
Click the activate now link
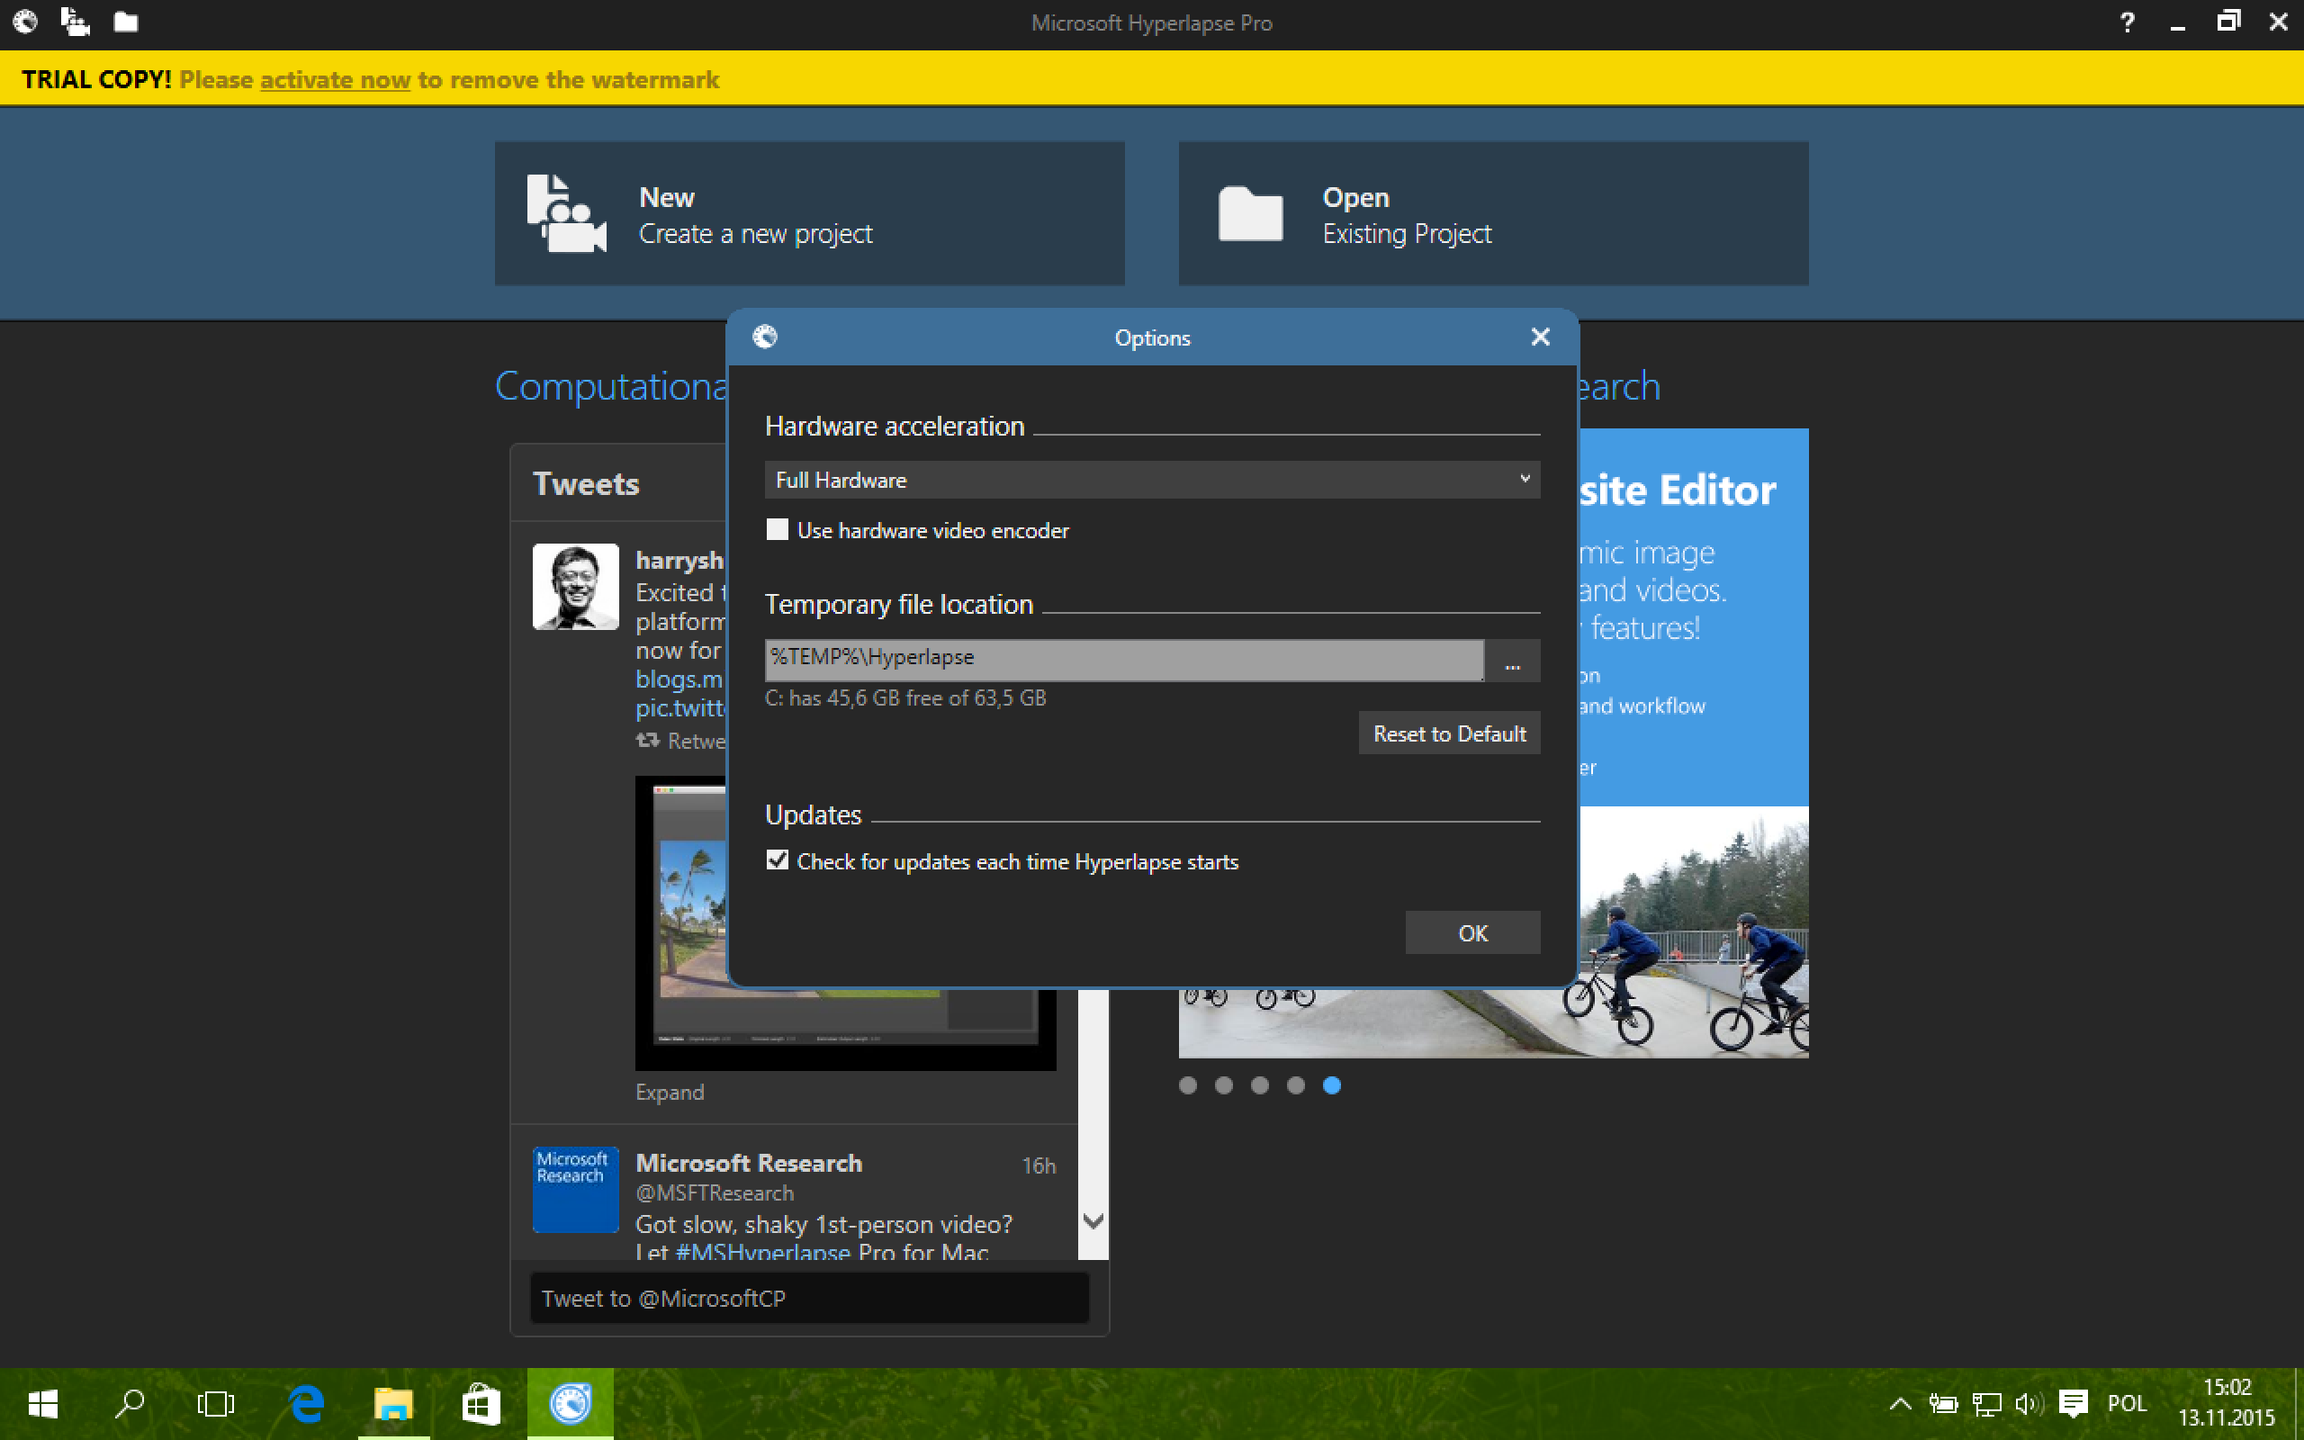click(x=335, y=80)
